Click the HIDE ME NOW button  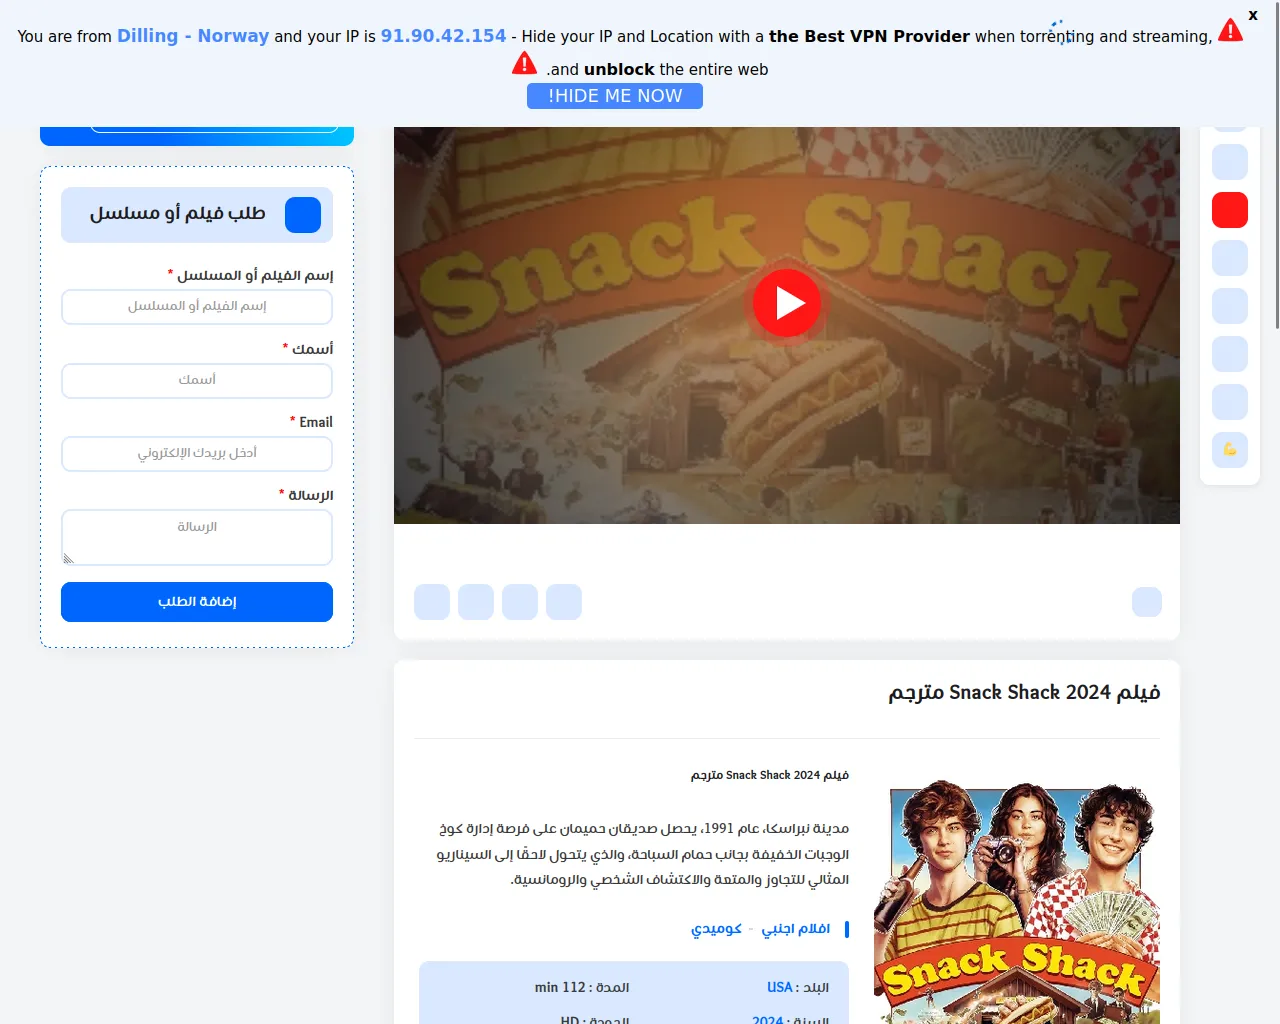tap(615, 96)
